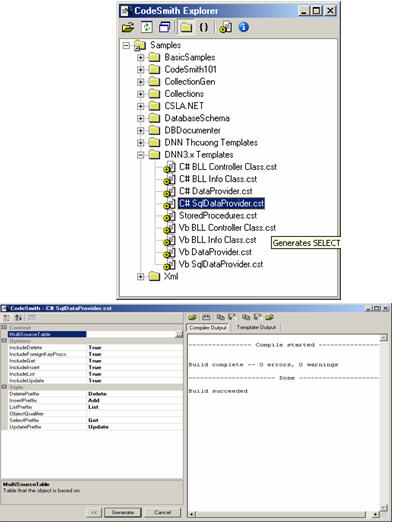Expand the CodeSmith101 folder

click(141, 70)
